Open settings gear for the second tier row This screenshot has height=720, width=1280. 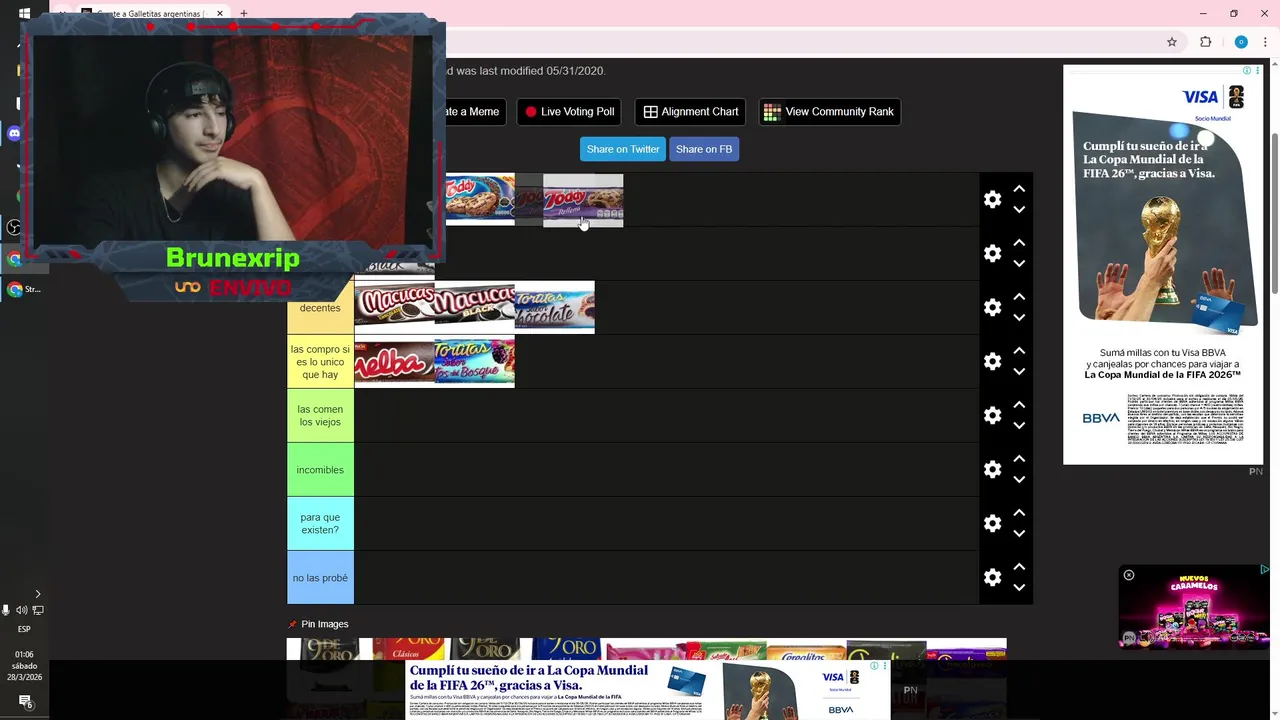(992, 253)
